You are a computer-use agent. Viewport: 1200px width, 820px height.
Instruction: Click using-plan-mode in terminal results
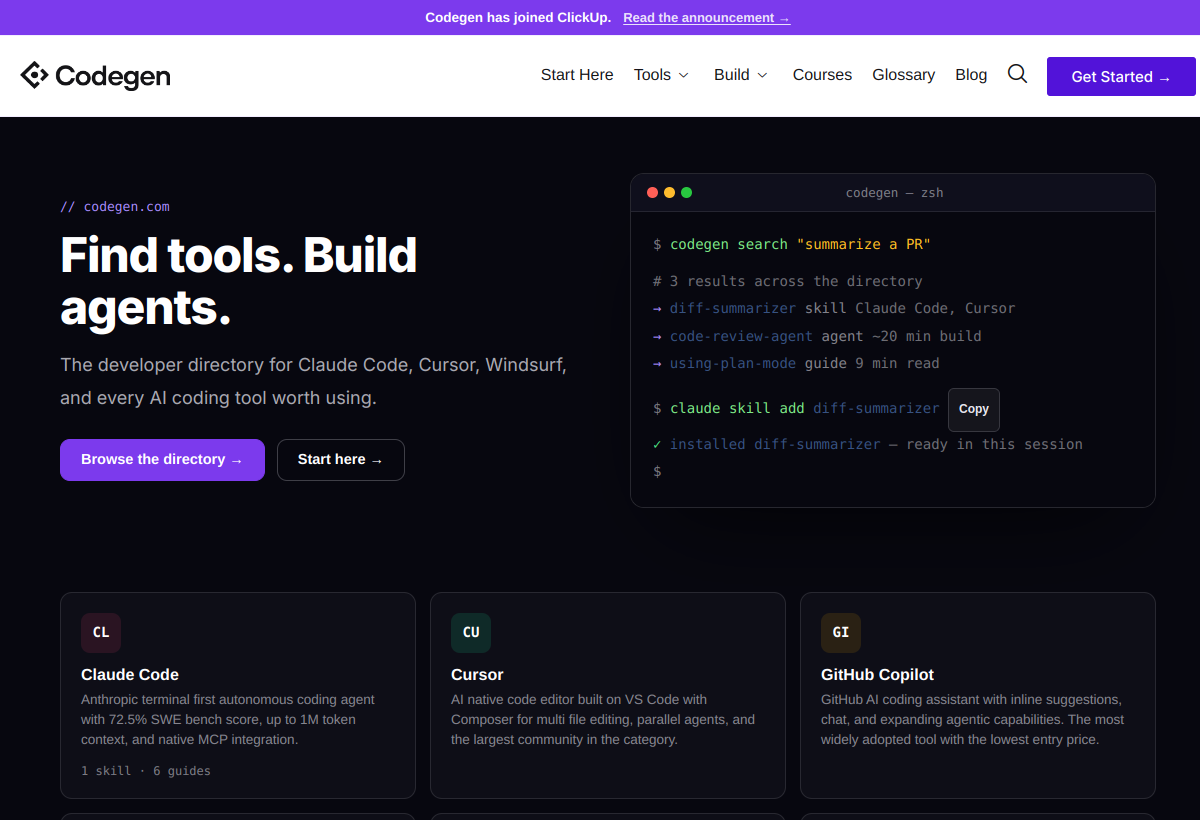pyautogui.click(x=733, y=363)
